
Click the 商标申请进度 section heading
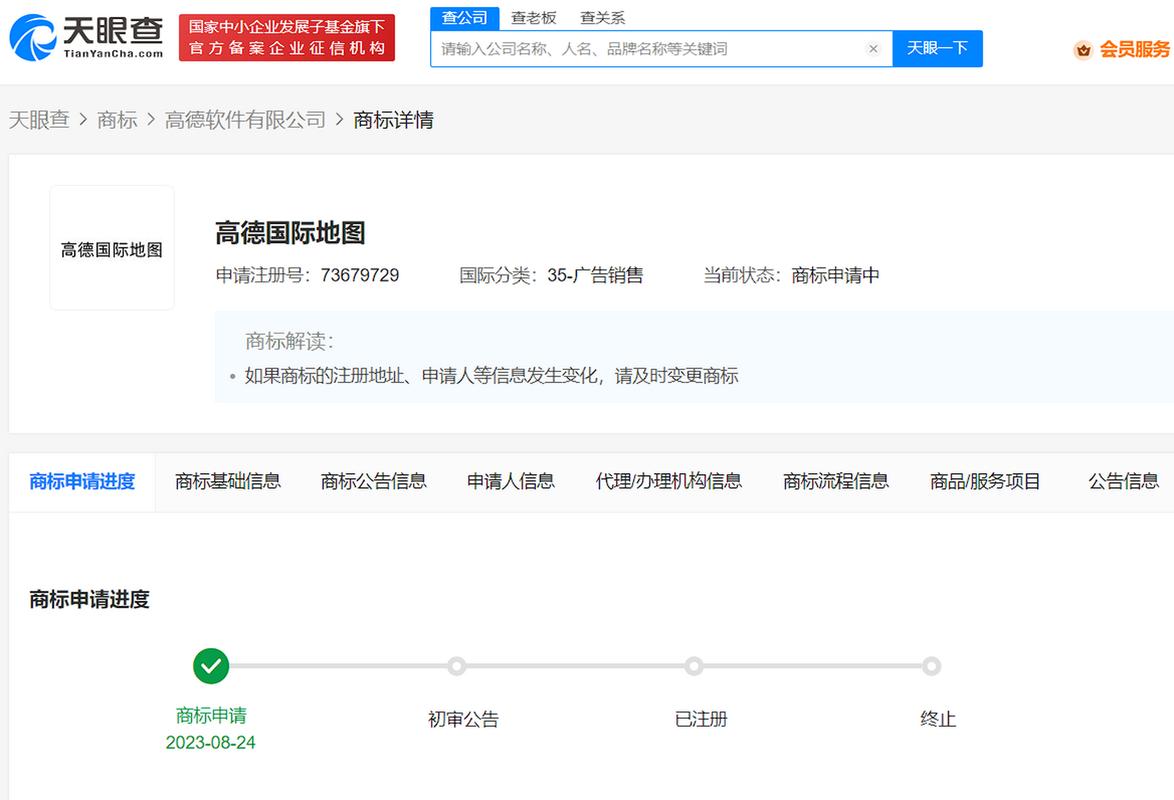tap(90, 599)
